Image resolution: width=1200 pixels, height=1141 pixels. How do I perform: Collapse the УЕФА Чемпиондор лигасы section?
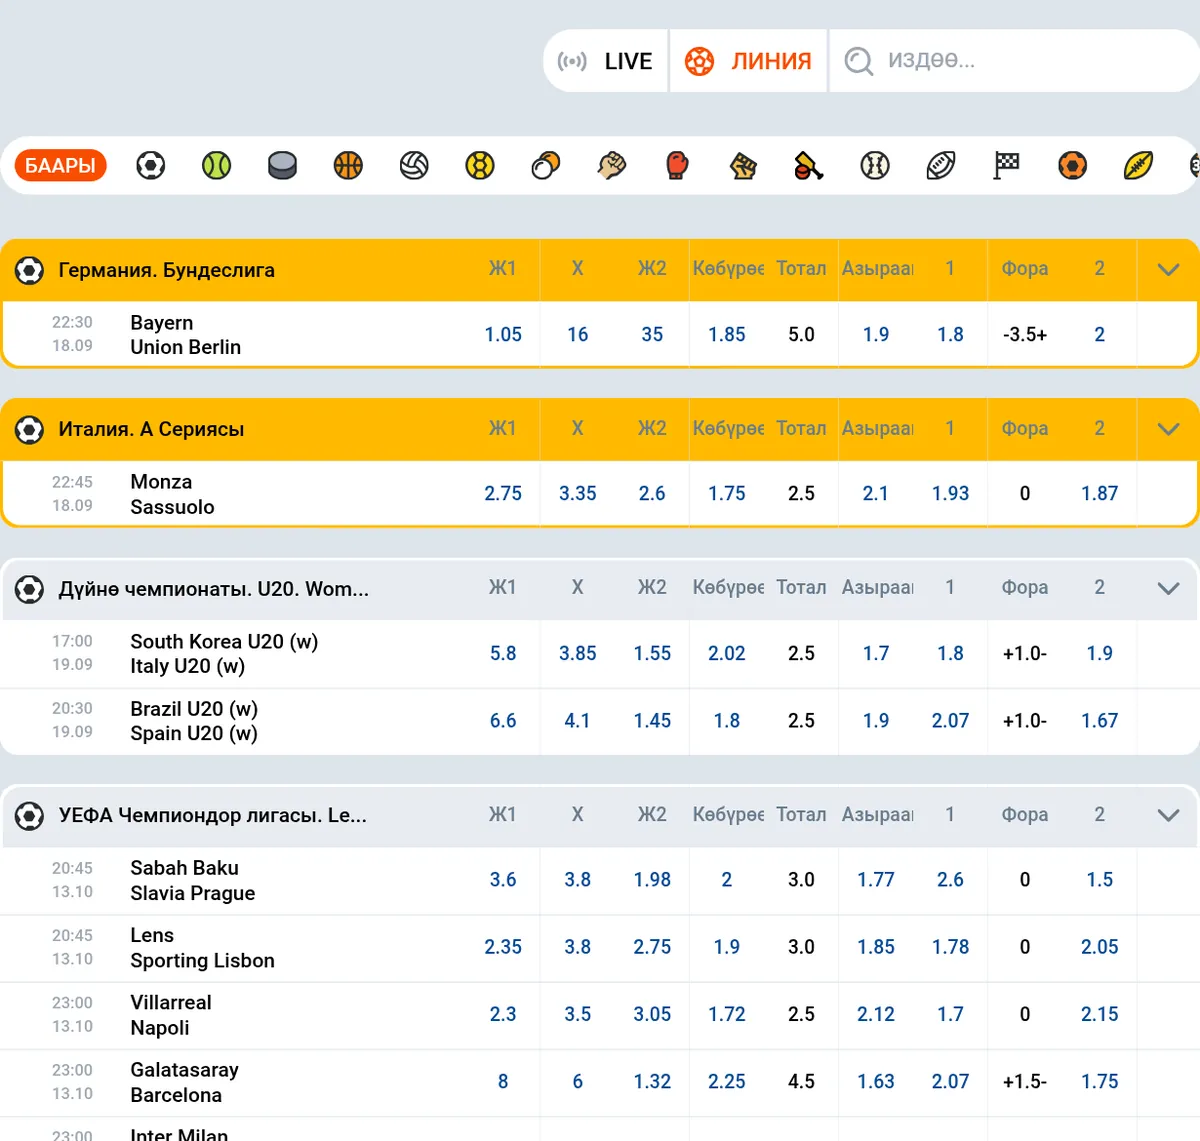pos(1168,815)
